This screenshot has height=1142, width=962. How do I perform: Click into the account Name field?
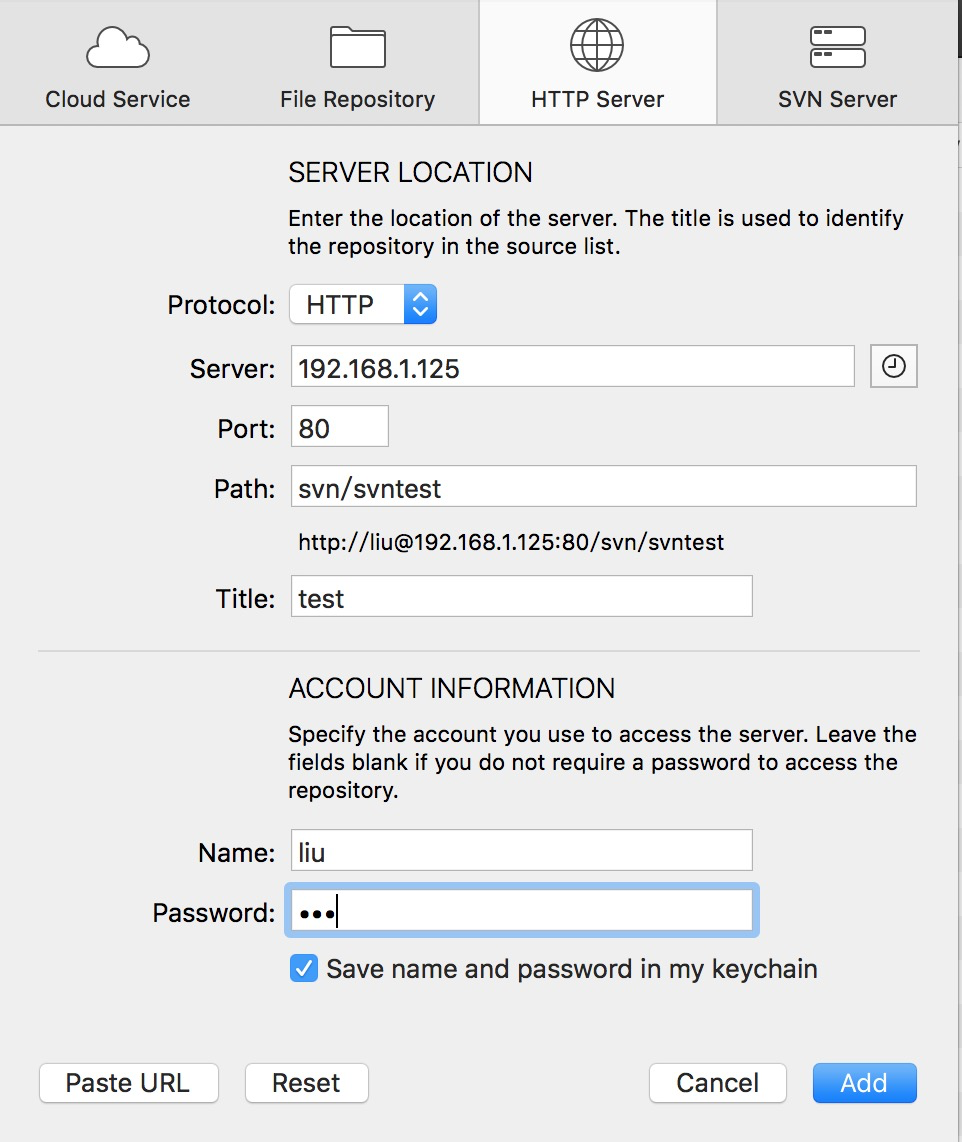tap(521, 850)
